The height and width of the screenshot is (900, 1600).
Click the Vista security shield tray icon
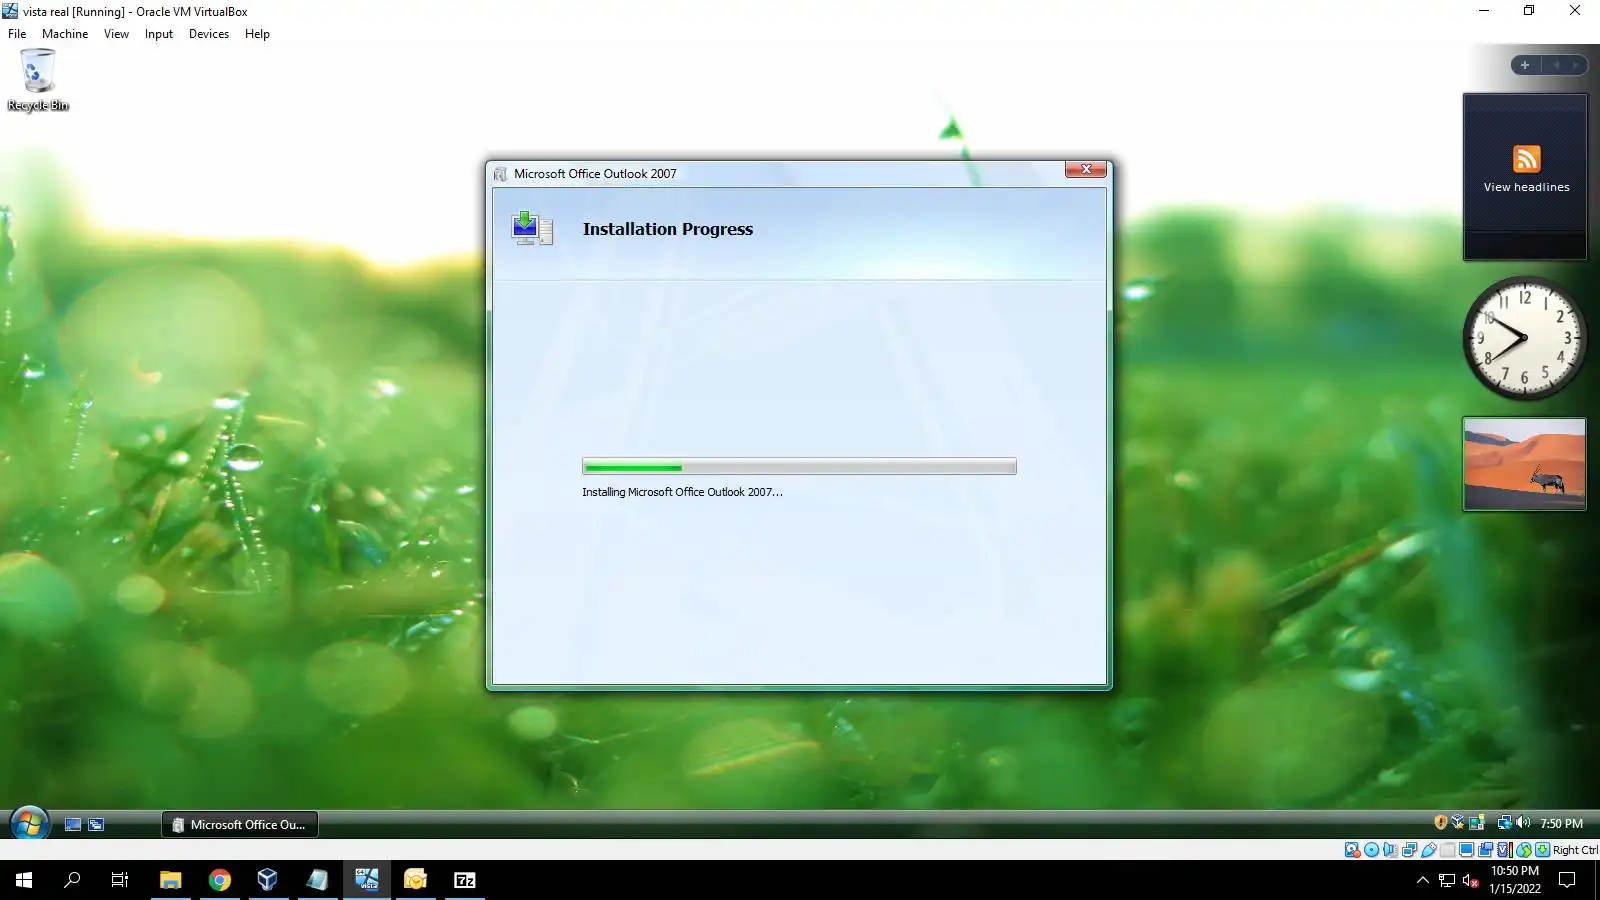click(1441, 823)
